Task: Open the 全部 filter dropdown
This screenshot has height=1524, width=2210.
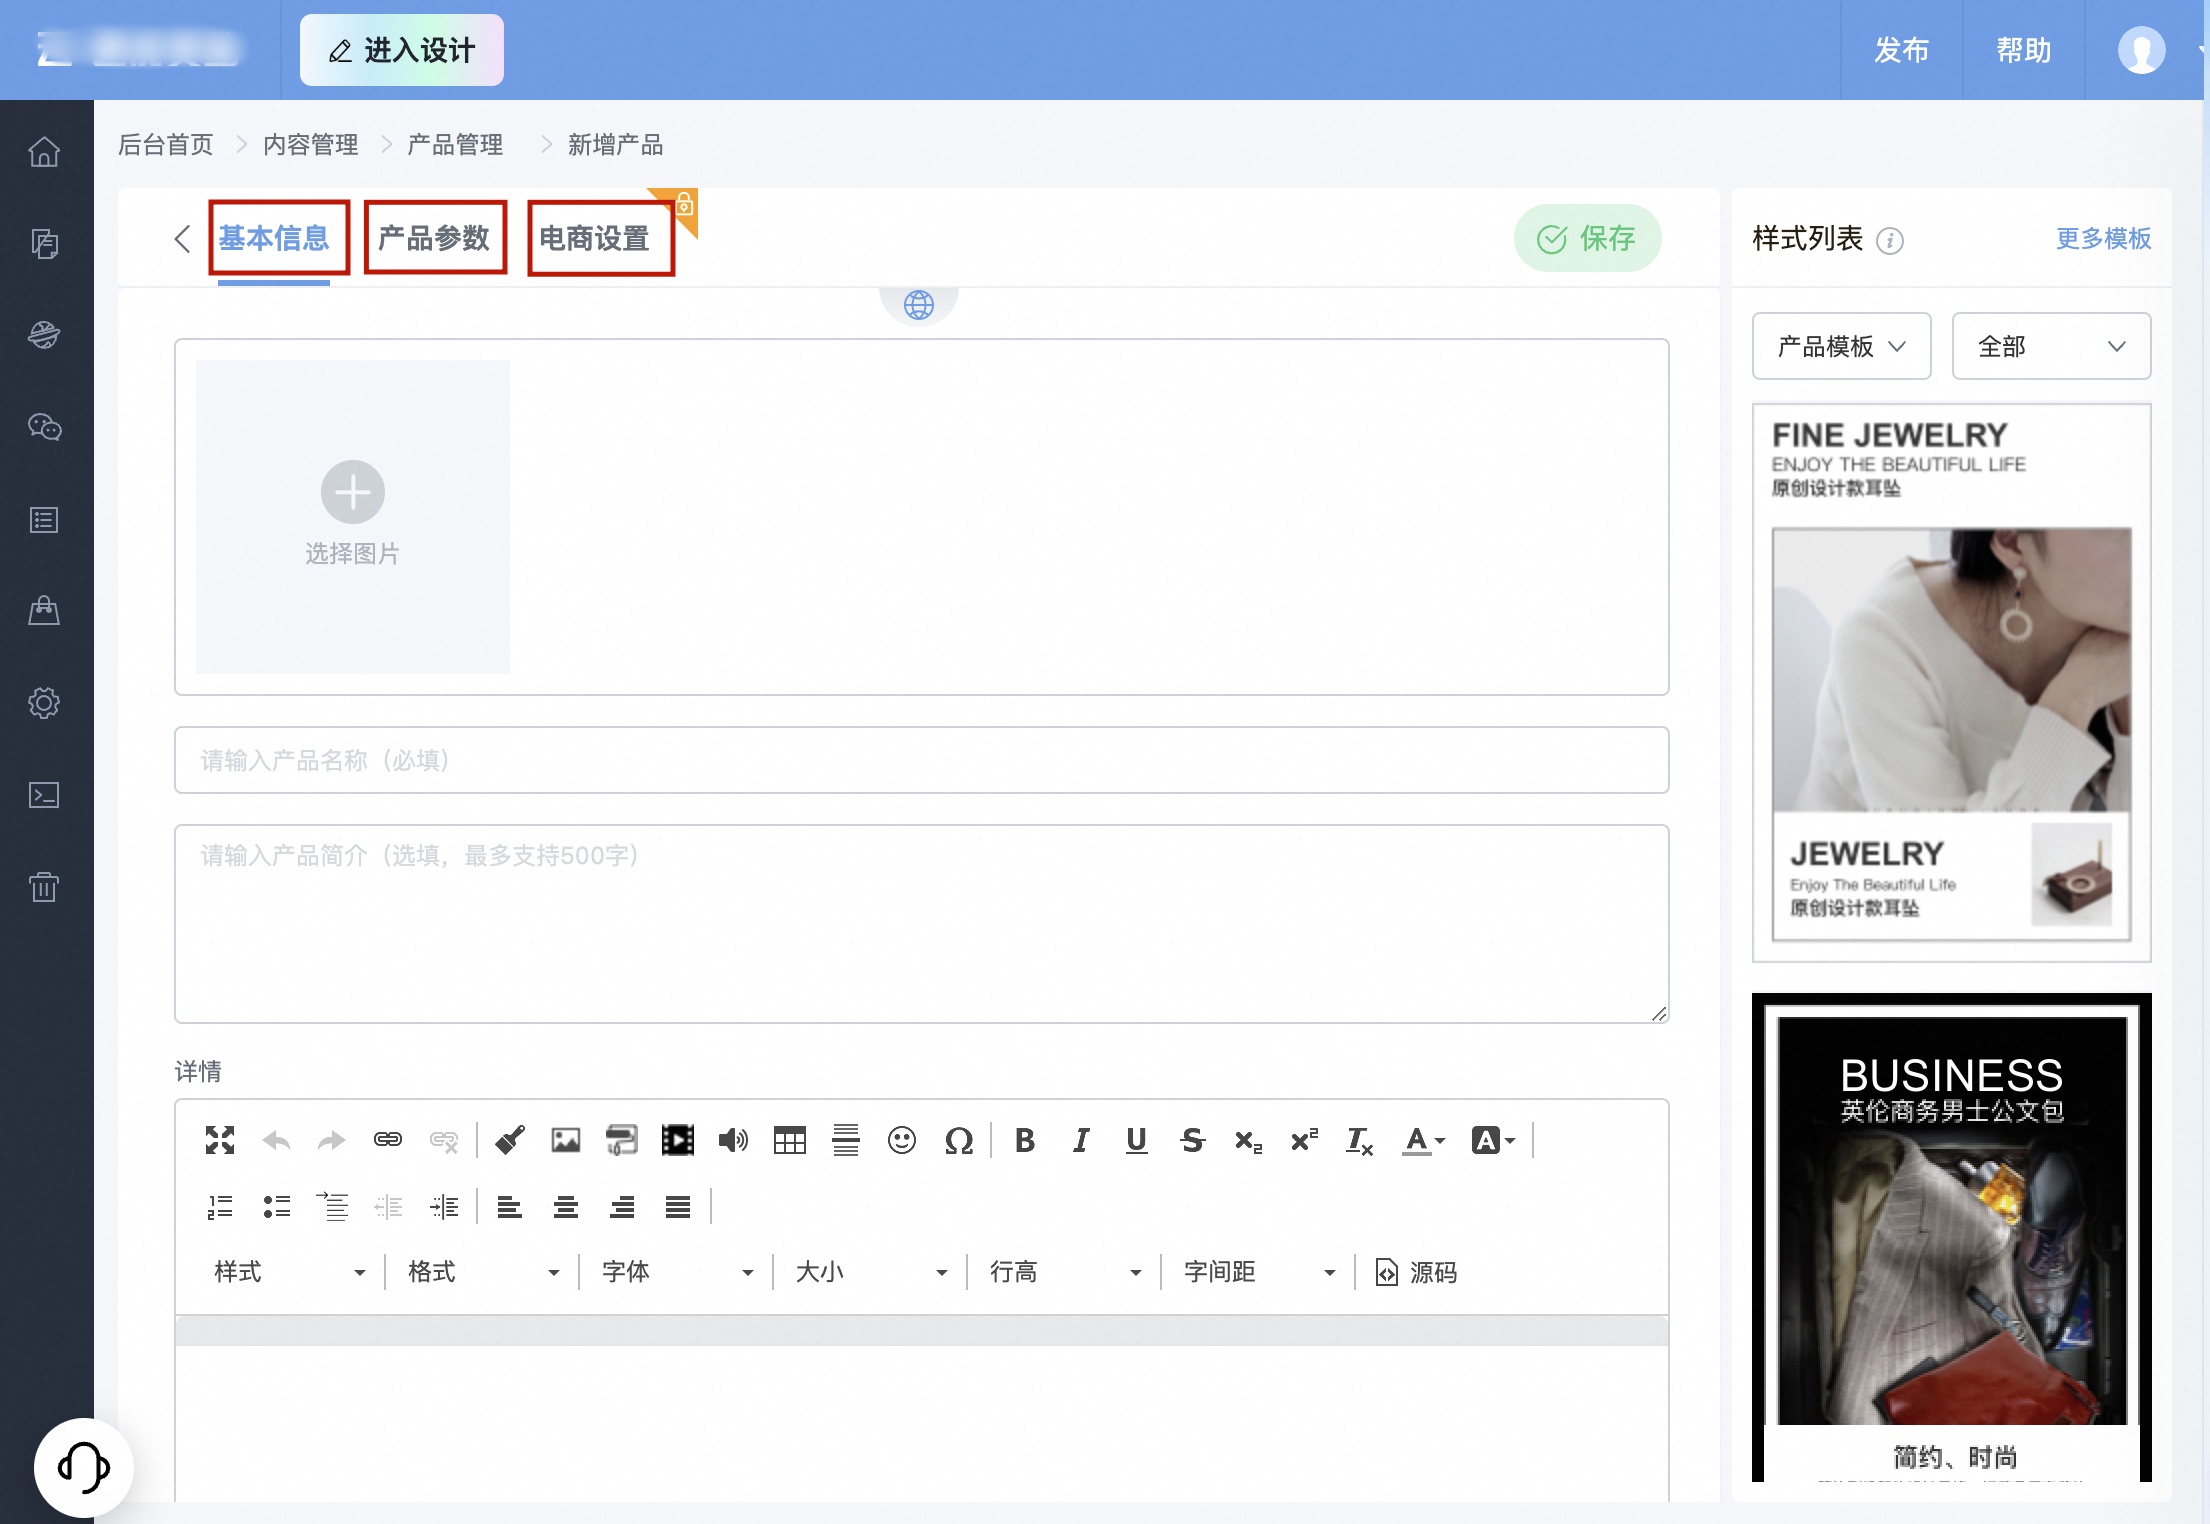Action: (2051, 346)
